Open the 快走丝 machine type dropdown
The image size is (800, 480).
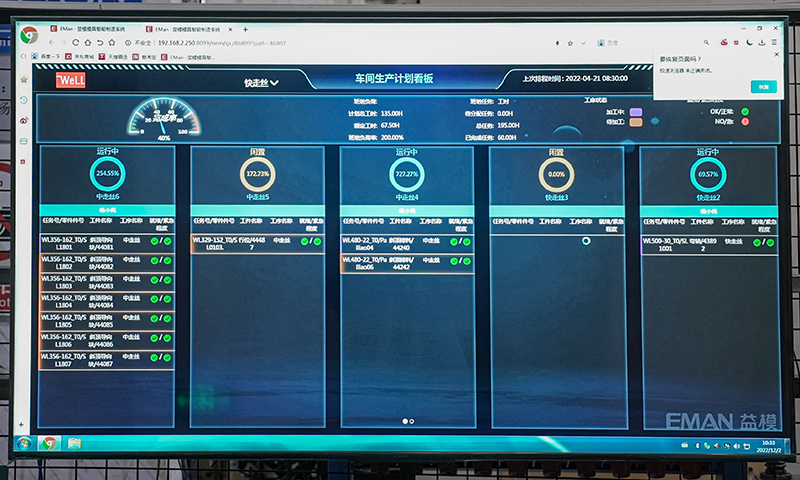tap(261, 82)
